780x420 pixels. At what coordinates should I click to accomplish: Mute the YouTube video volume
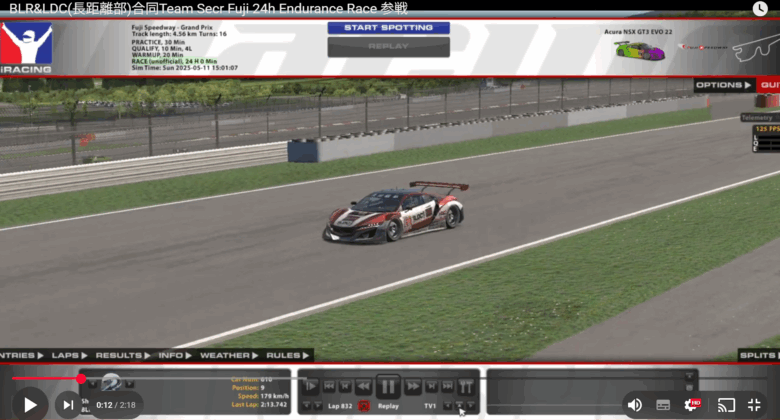pos(634,405)
